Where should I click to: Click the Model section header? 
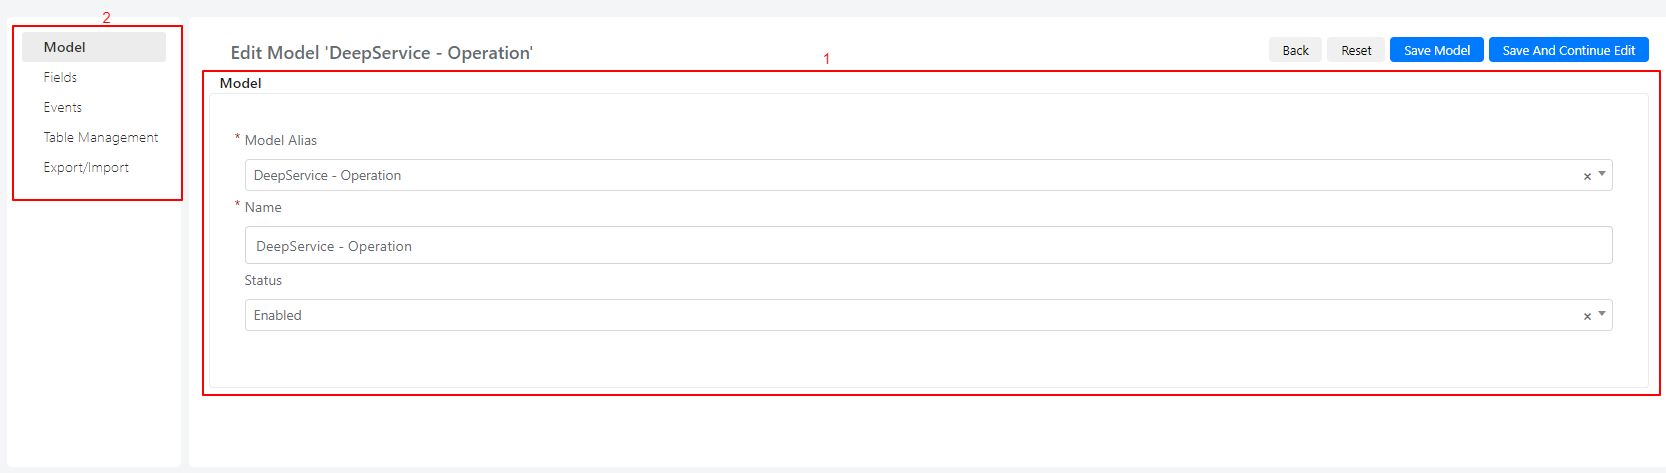240,83
